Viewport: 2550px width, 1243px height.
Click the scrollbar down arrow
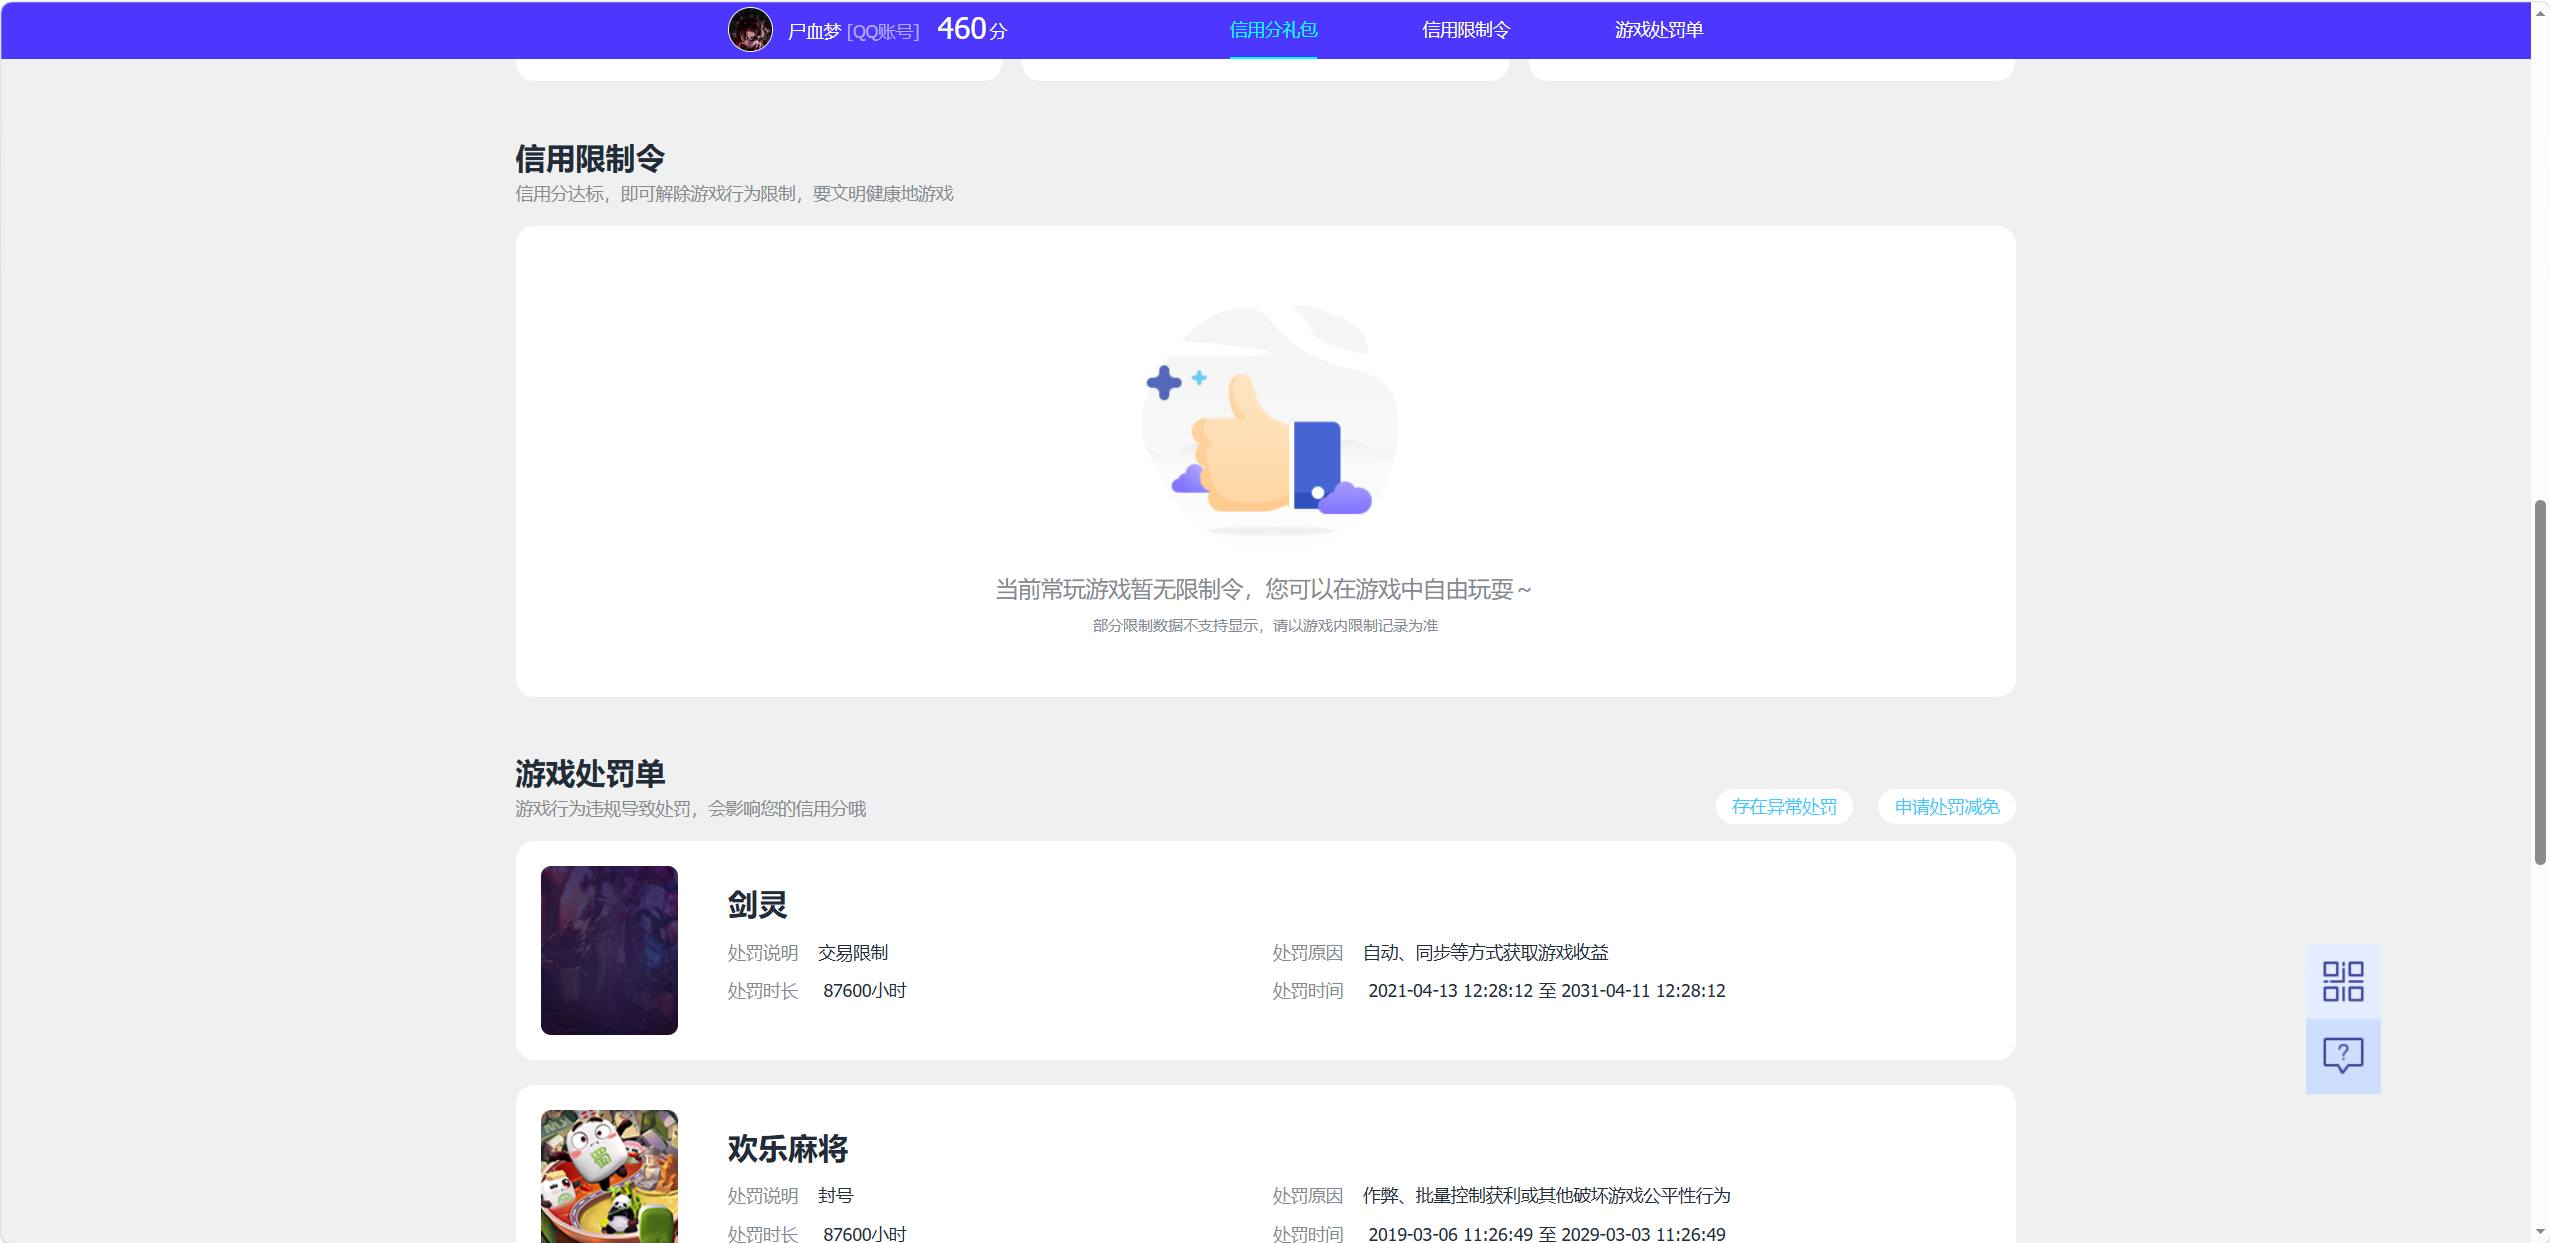[2540, 1232]
